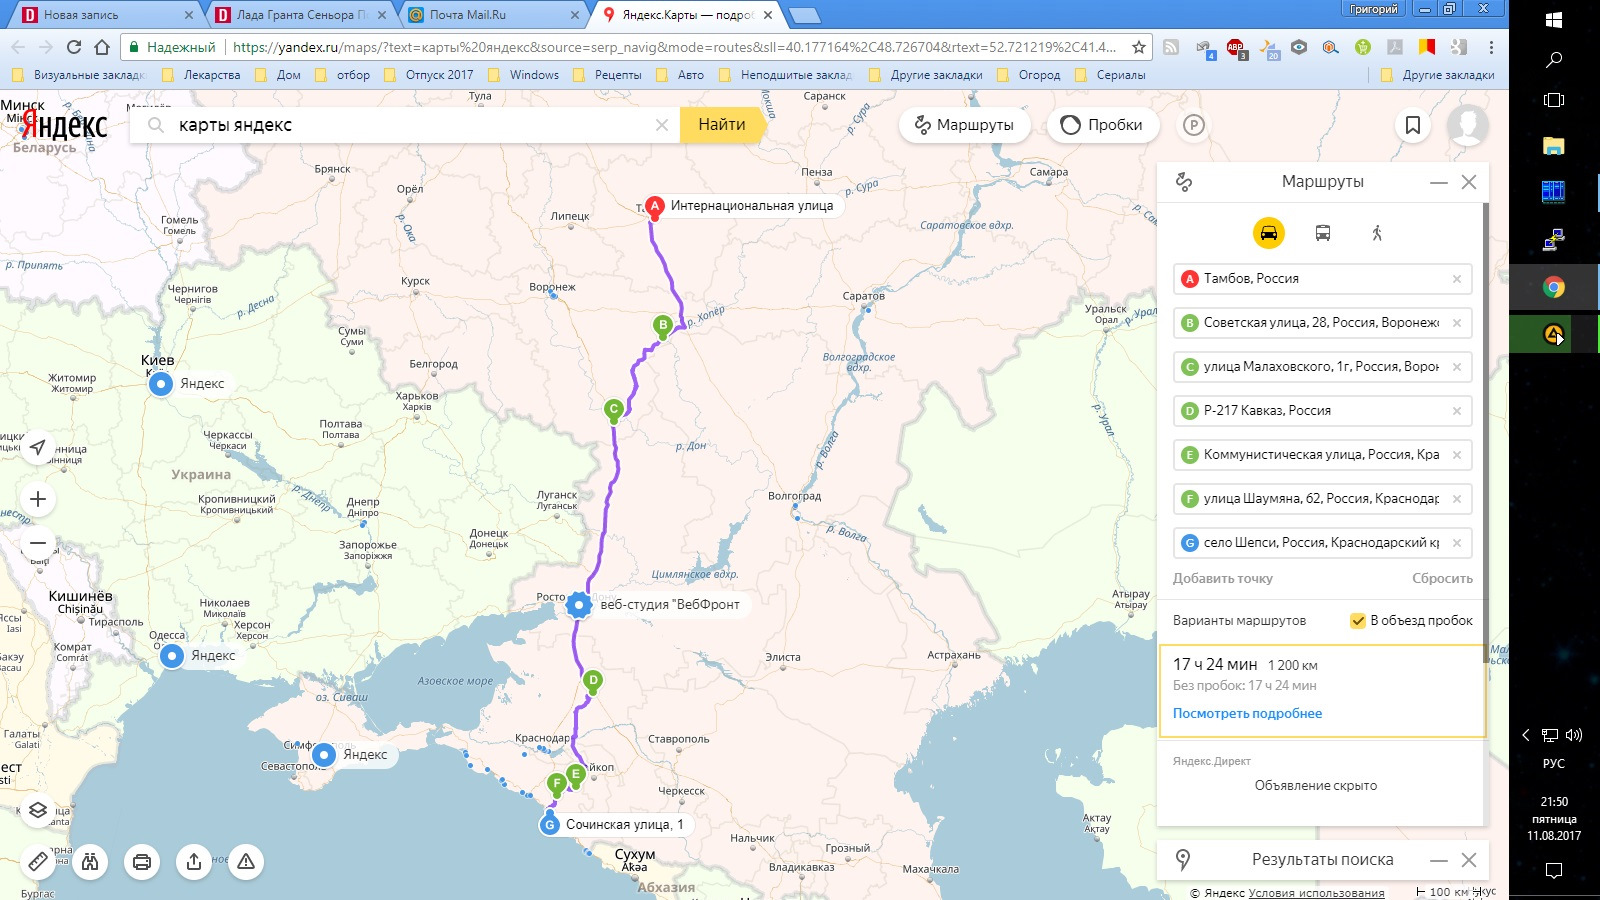The height and width of the screenshot is (900, 1600).
Task: Clear the search field with the X
Action: (x=661, y=125)
